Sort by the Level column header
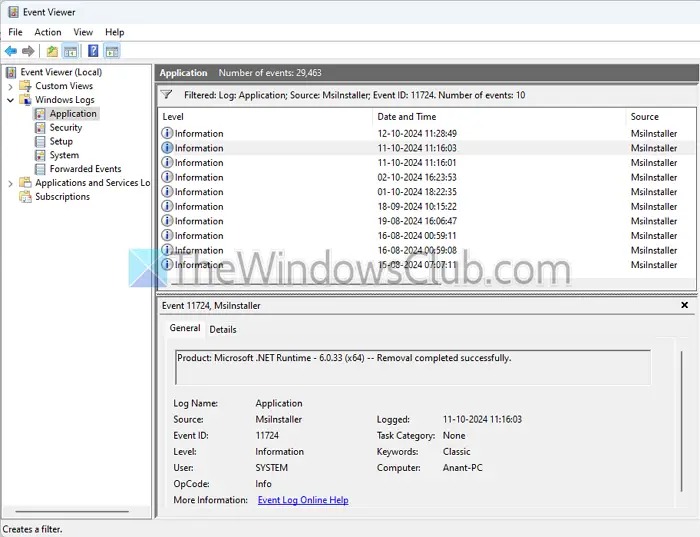 (265, 117)
